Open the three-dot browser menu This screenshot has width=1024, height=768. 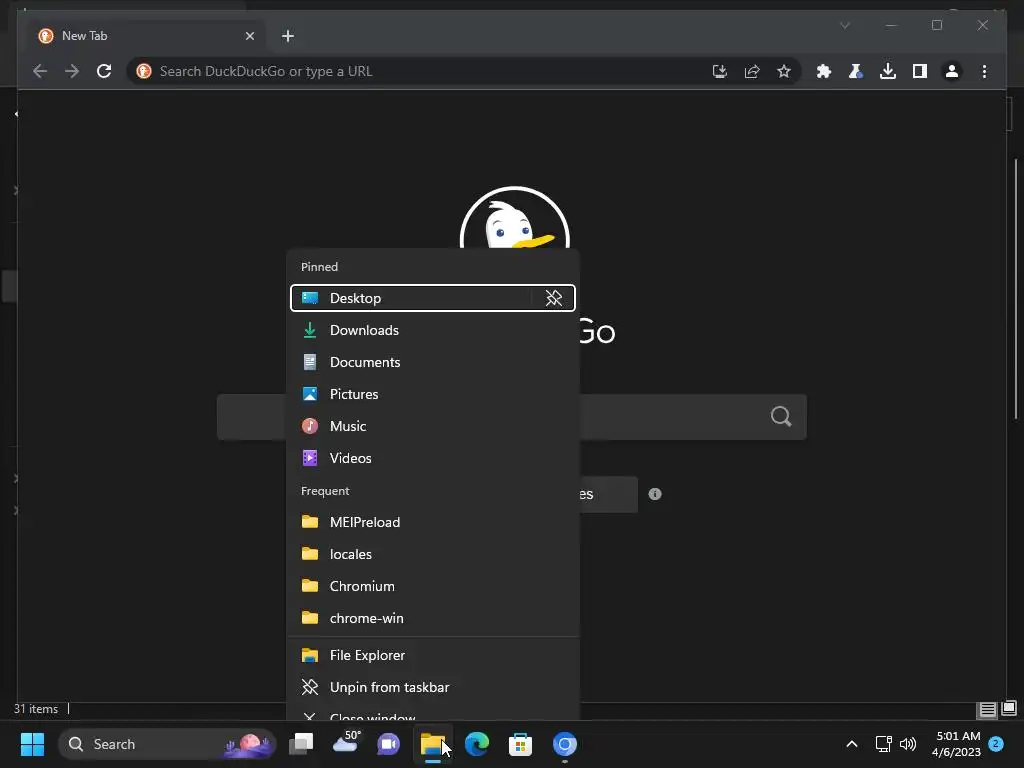(x=984, y=71)
